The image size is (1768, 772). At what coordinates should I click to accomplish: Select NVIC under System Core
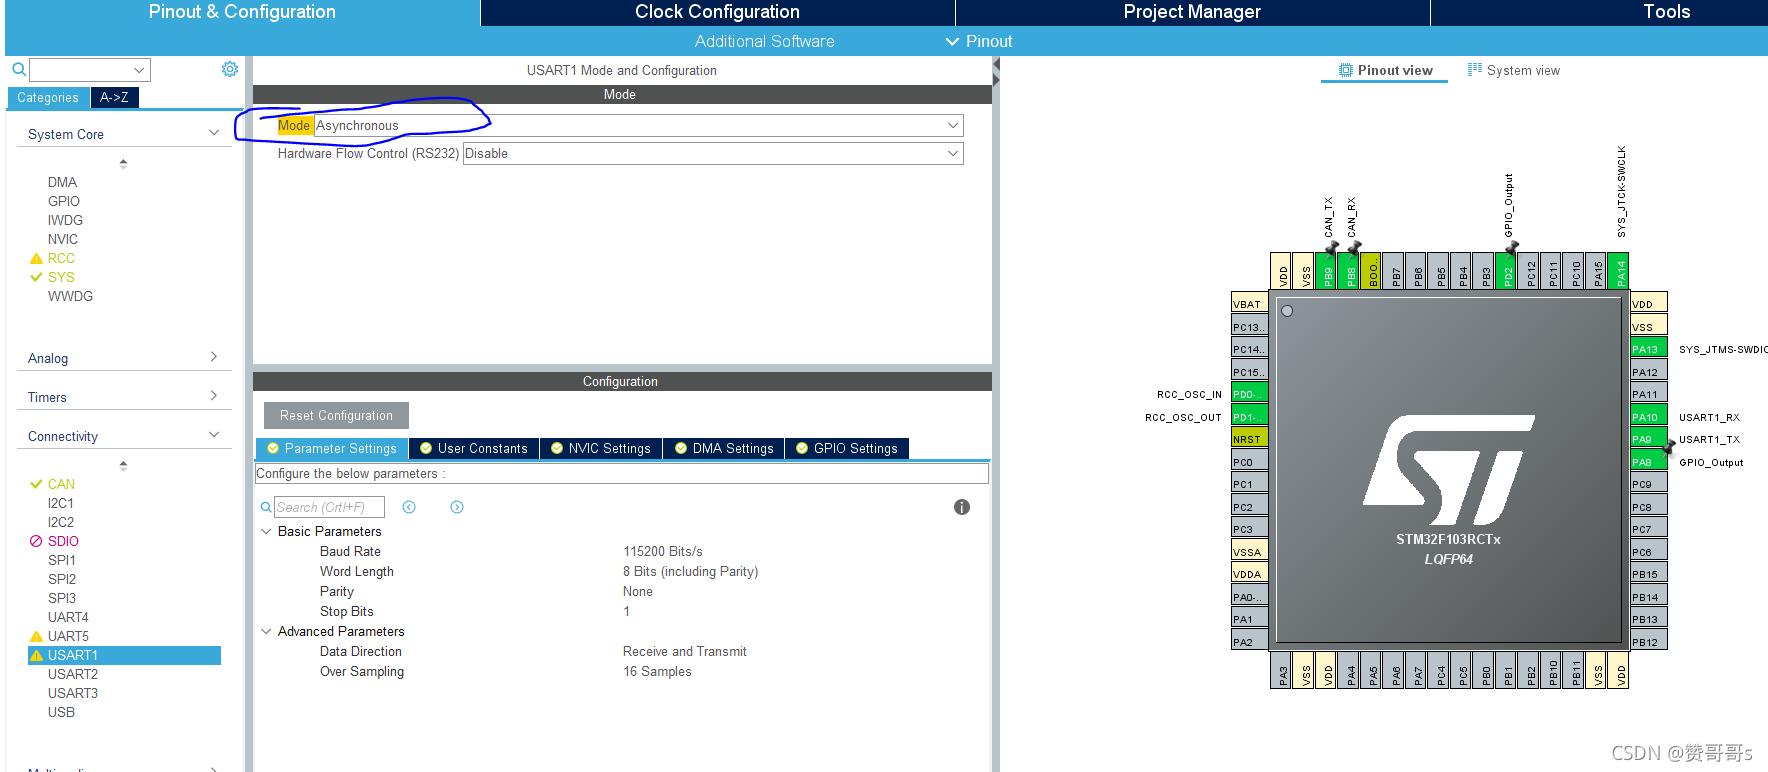[x=63, y=239]
